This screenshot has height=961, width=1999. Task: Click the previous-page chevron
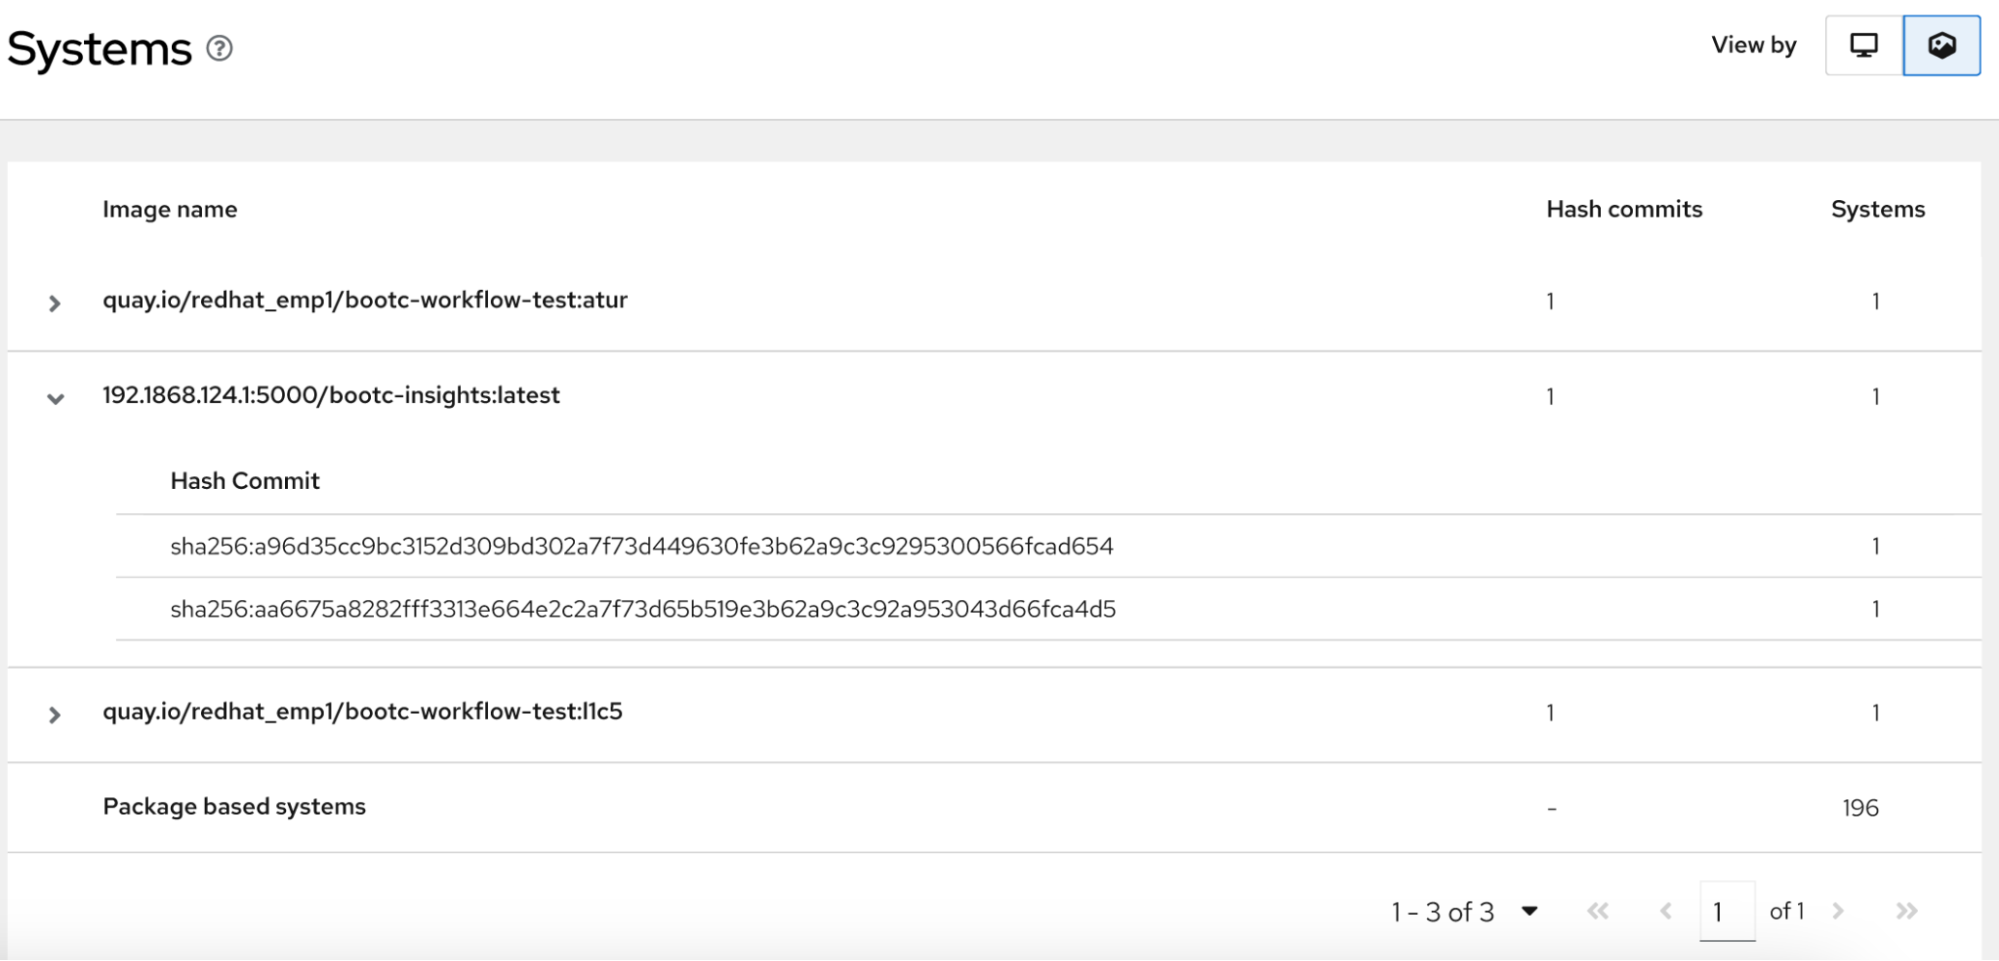click(1666, 910)
